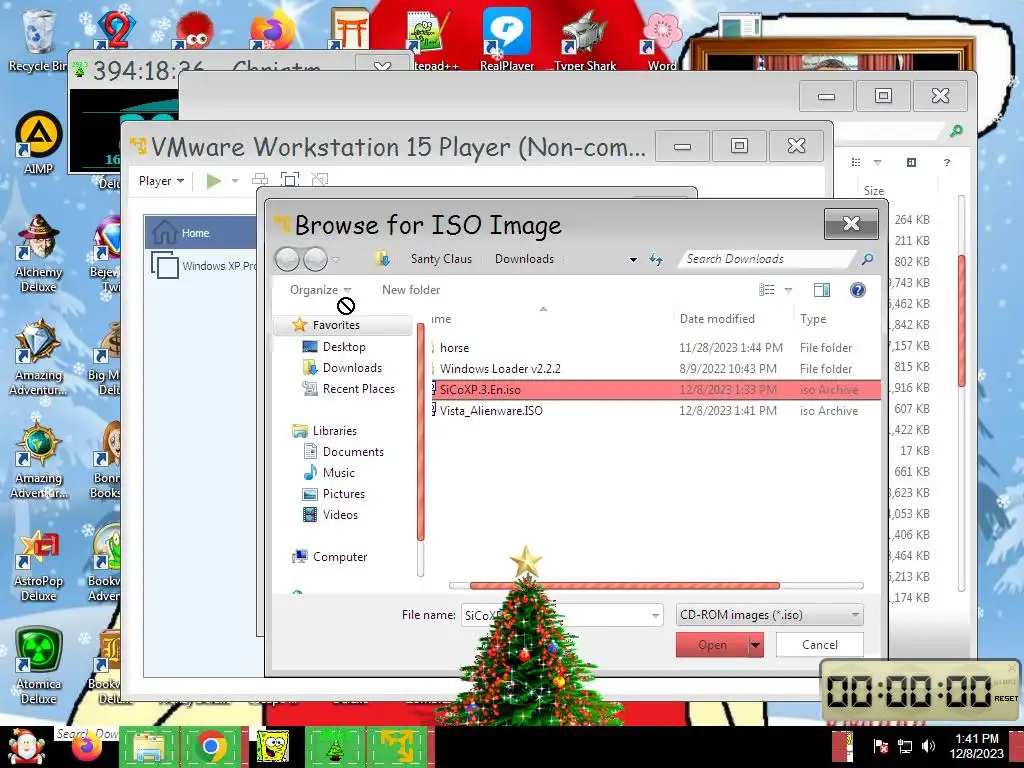
Task: Click the Open button
Action: [x=712, y=645]
